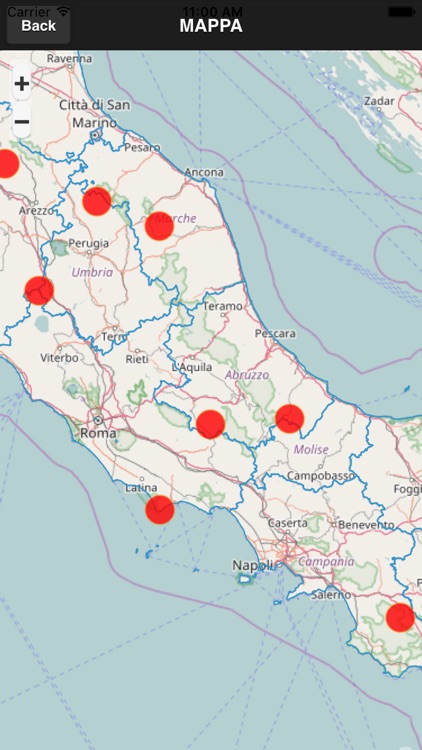This screenshot has height=750, width=422.
Task: Click the Rieti city label
Action: coord(136,359)
